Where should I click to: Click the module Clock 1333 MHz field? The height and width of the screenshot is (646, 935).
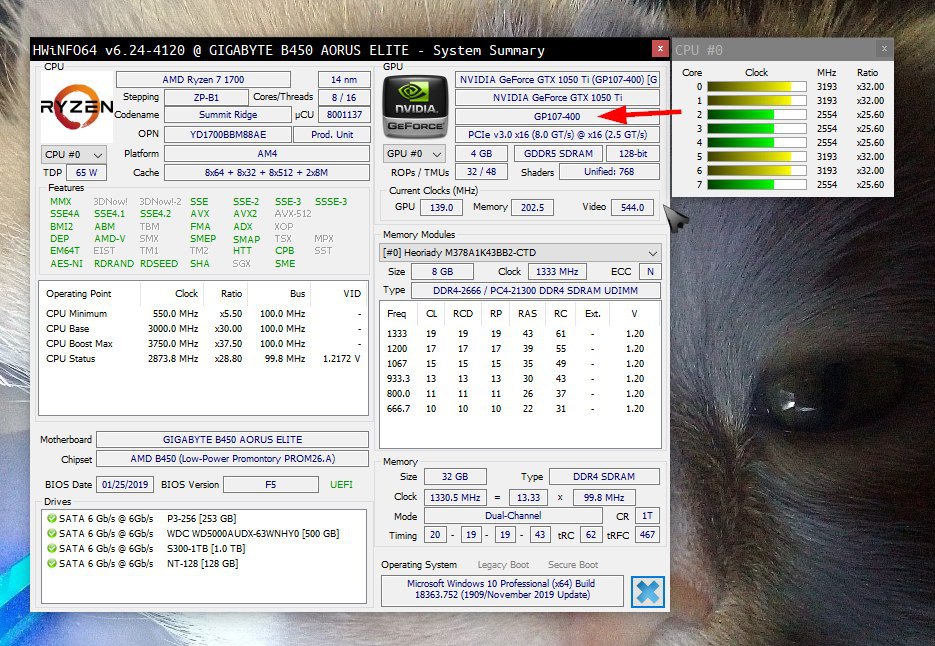click(x=557, y=271)
